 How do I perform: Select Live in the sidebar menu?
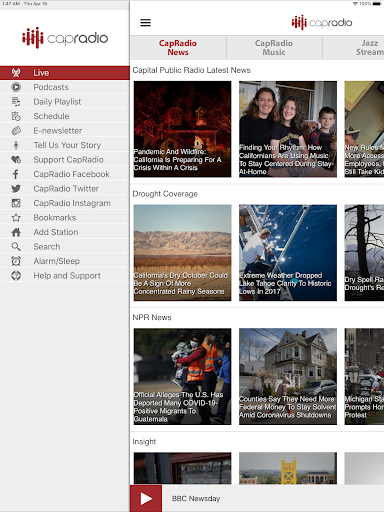pos(65,73)
